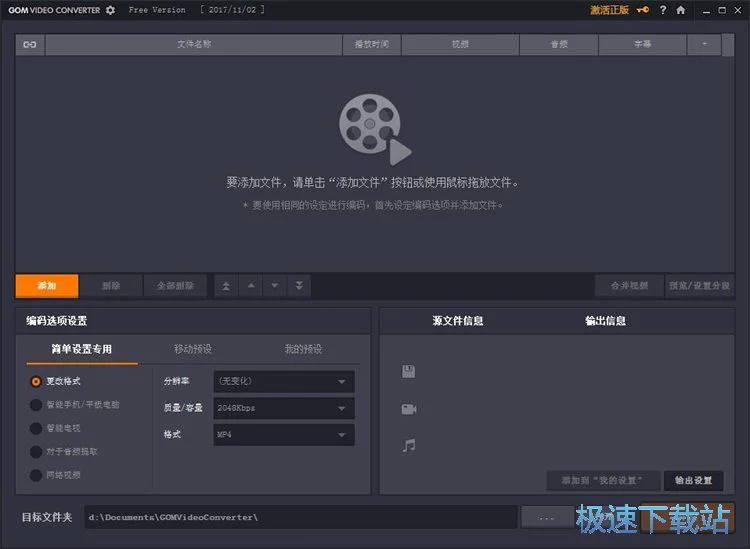Click the link icon in file list header
The image size is (750, 549).
30,44
